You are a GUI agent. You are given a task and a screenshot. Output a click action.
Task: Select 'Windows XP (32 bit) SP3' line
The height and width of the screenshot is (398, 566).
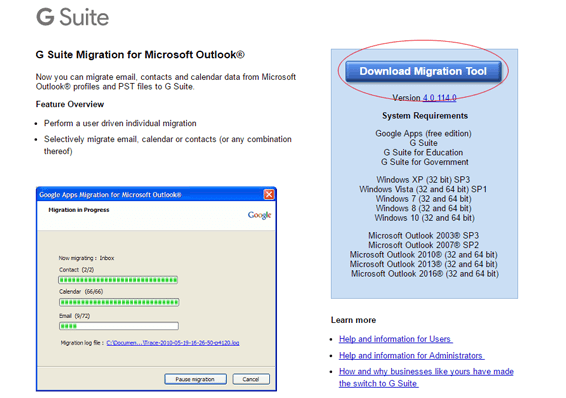tap(423, 180)
